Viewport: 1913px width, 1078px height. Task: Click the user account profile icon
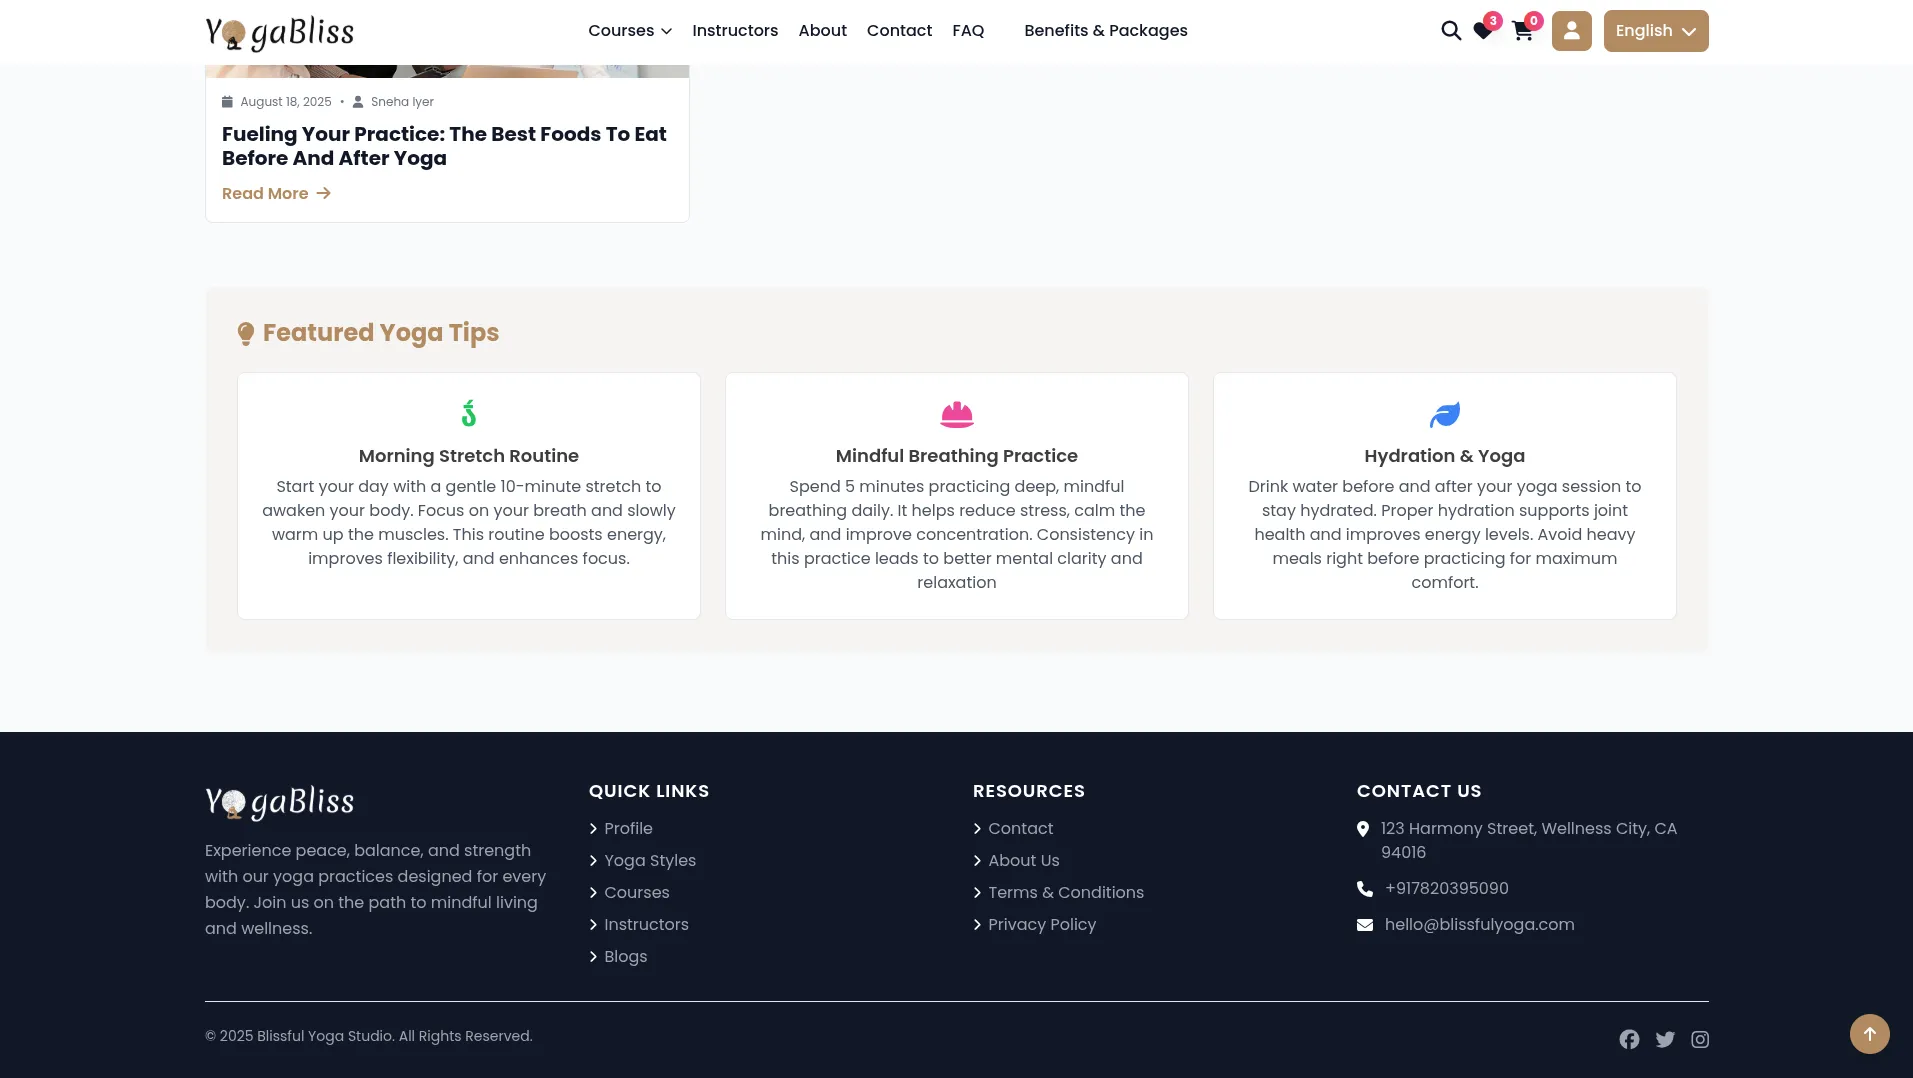[1571, 31]
